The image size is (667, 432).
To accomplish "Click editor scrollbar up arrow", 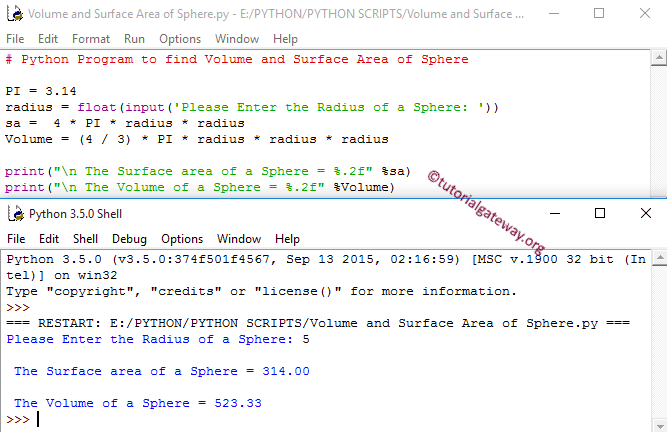I will pos(659,57).
